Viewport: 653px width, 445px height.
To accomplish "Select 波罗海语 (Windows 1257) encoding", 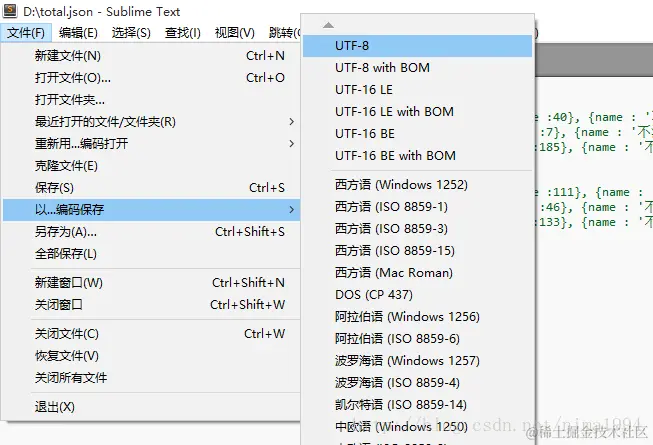I will click(417, 361).
